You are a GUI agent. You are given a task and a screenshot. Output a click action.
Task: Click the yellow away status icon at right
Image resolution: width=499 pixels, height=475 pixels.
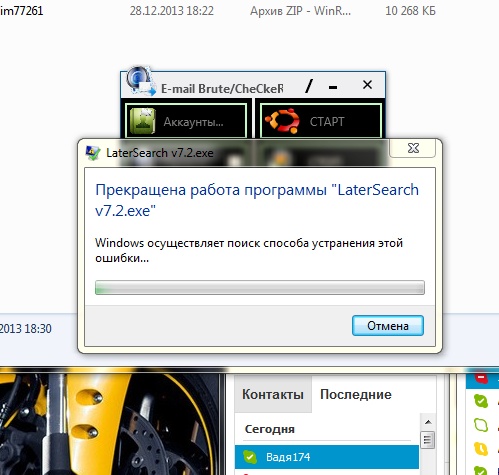481,448
